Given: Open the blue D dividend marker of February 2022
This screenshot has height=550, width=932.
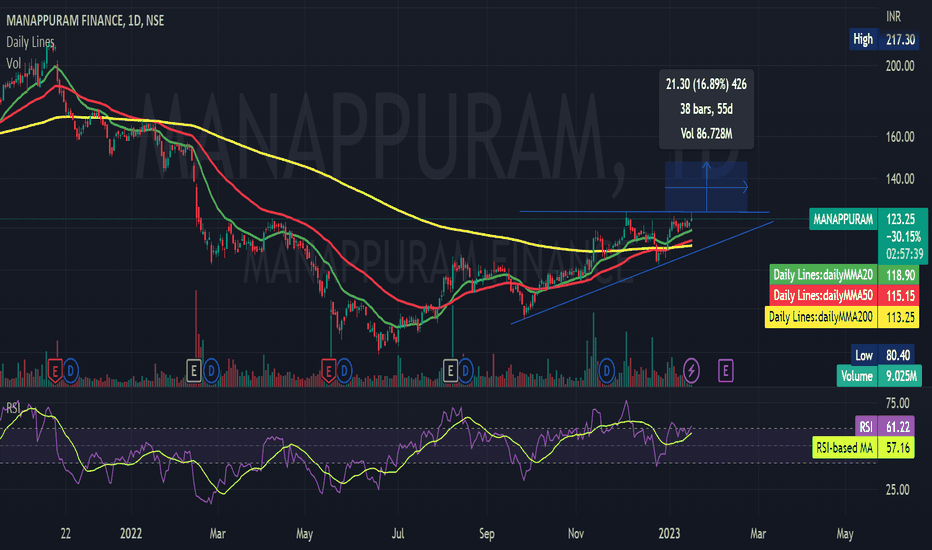Looking at the screenshot, I should 211,372.
